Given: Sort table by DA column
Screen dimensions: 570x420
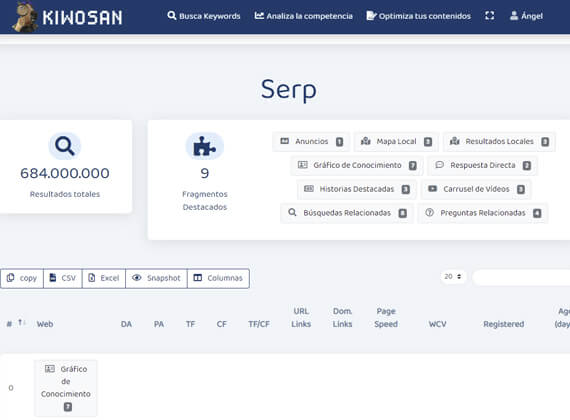Looking at the screenshot, I should tap(126, 324).
